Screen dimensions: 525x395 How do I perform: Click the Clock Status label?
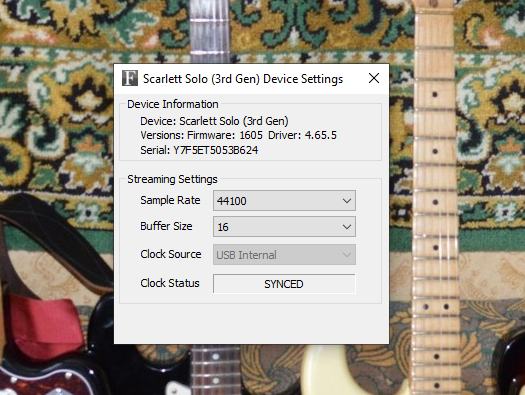tap(170, 283)
